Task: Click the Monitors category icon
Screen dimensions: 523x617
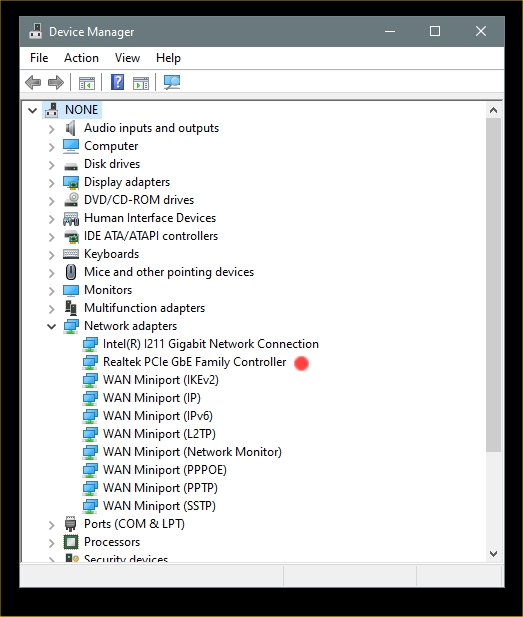Action: tap(71, 290)
